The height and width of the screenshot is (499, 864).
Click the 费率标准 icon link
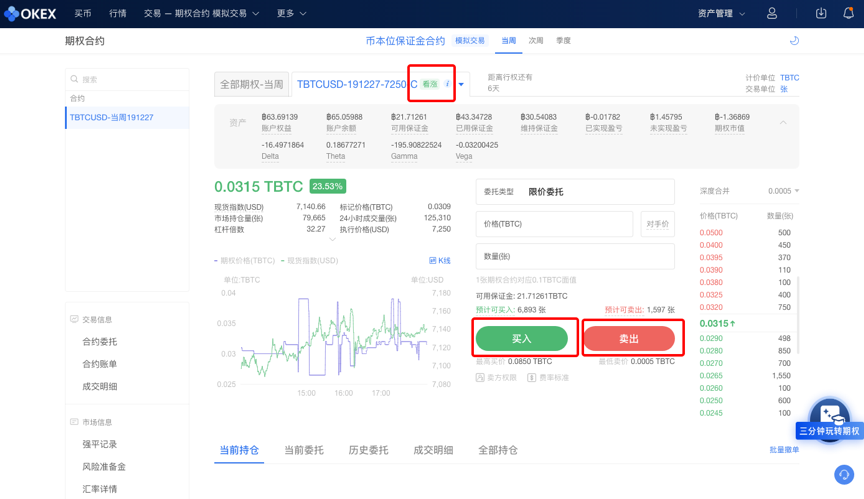(548, 378)
